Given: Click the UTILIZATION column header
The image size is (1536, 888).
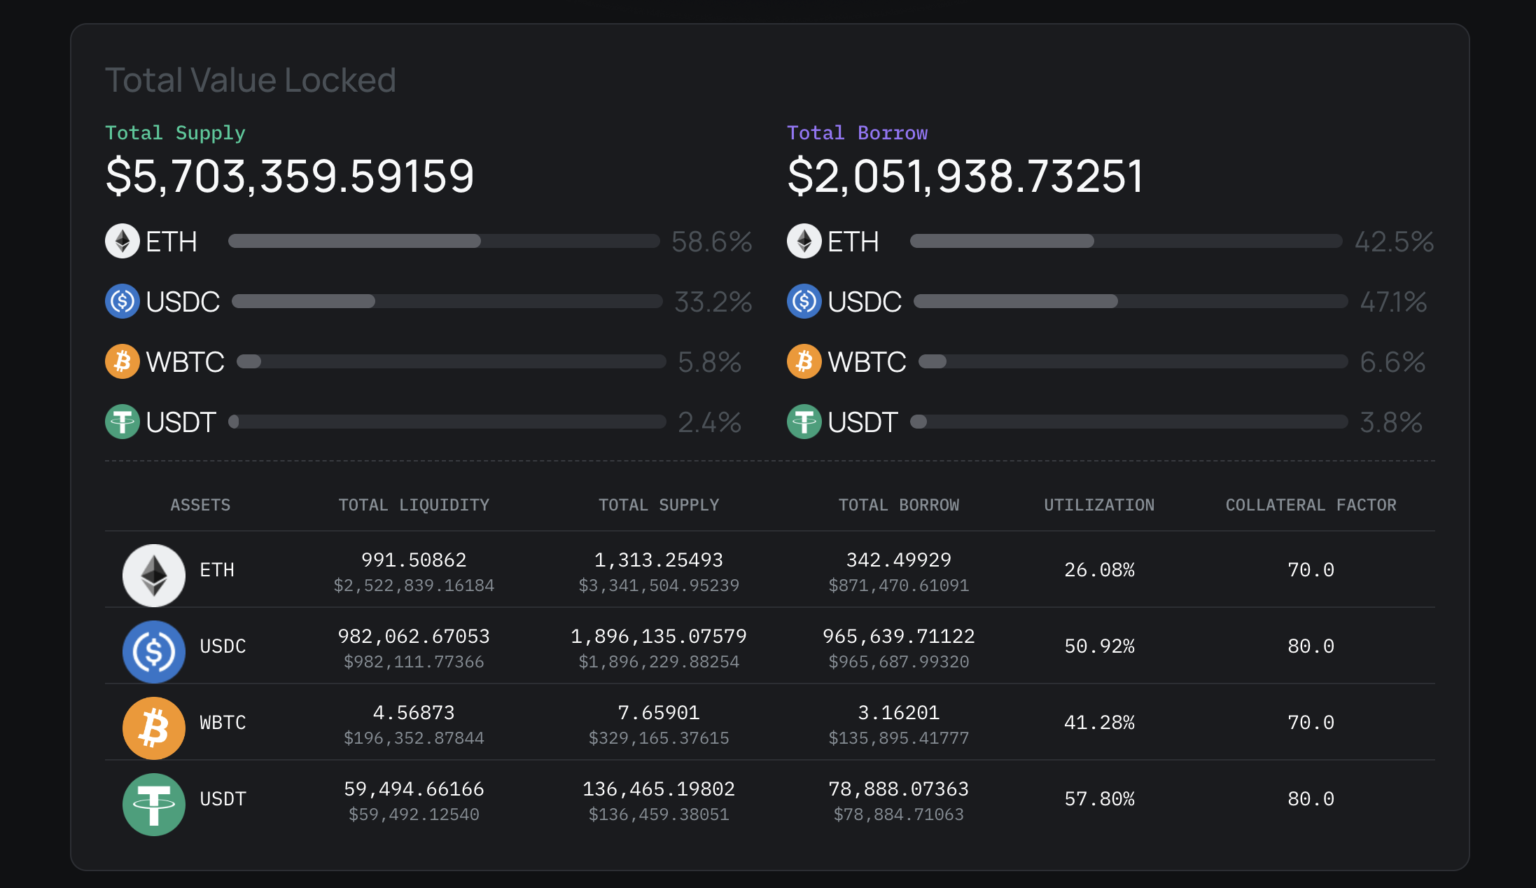Looking at the screenshot, I should pyautogui.click(x=1099, y=505).
